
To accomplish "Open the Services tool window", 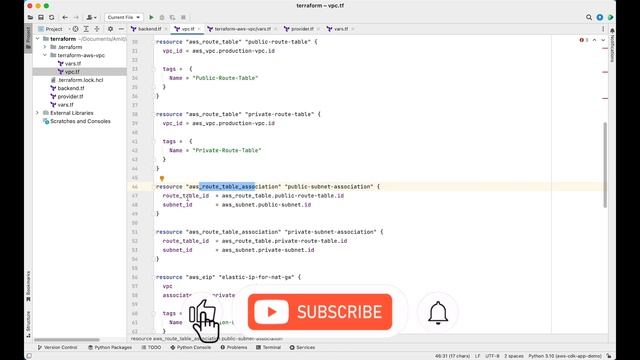I will (x=302, y=347).
